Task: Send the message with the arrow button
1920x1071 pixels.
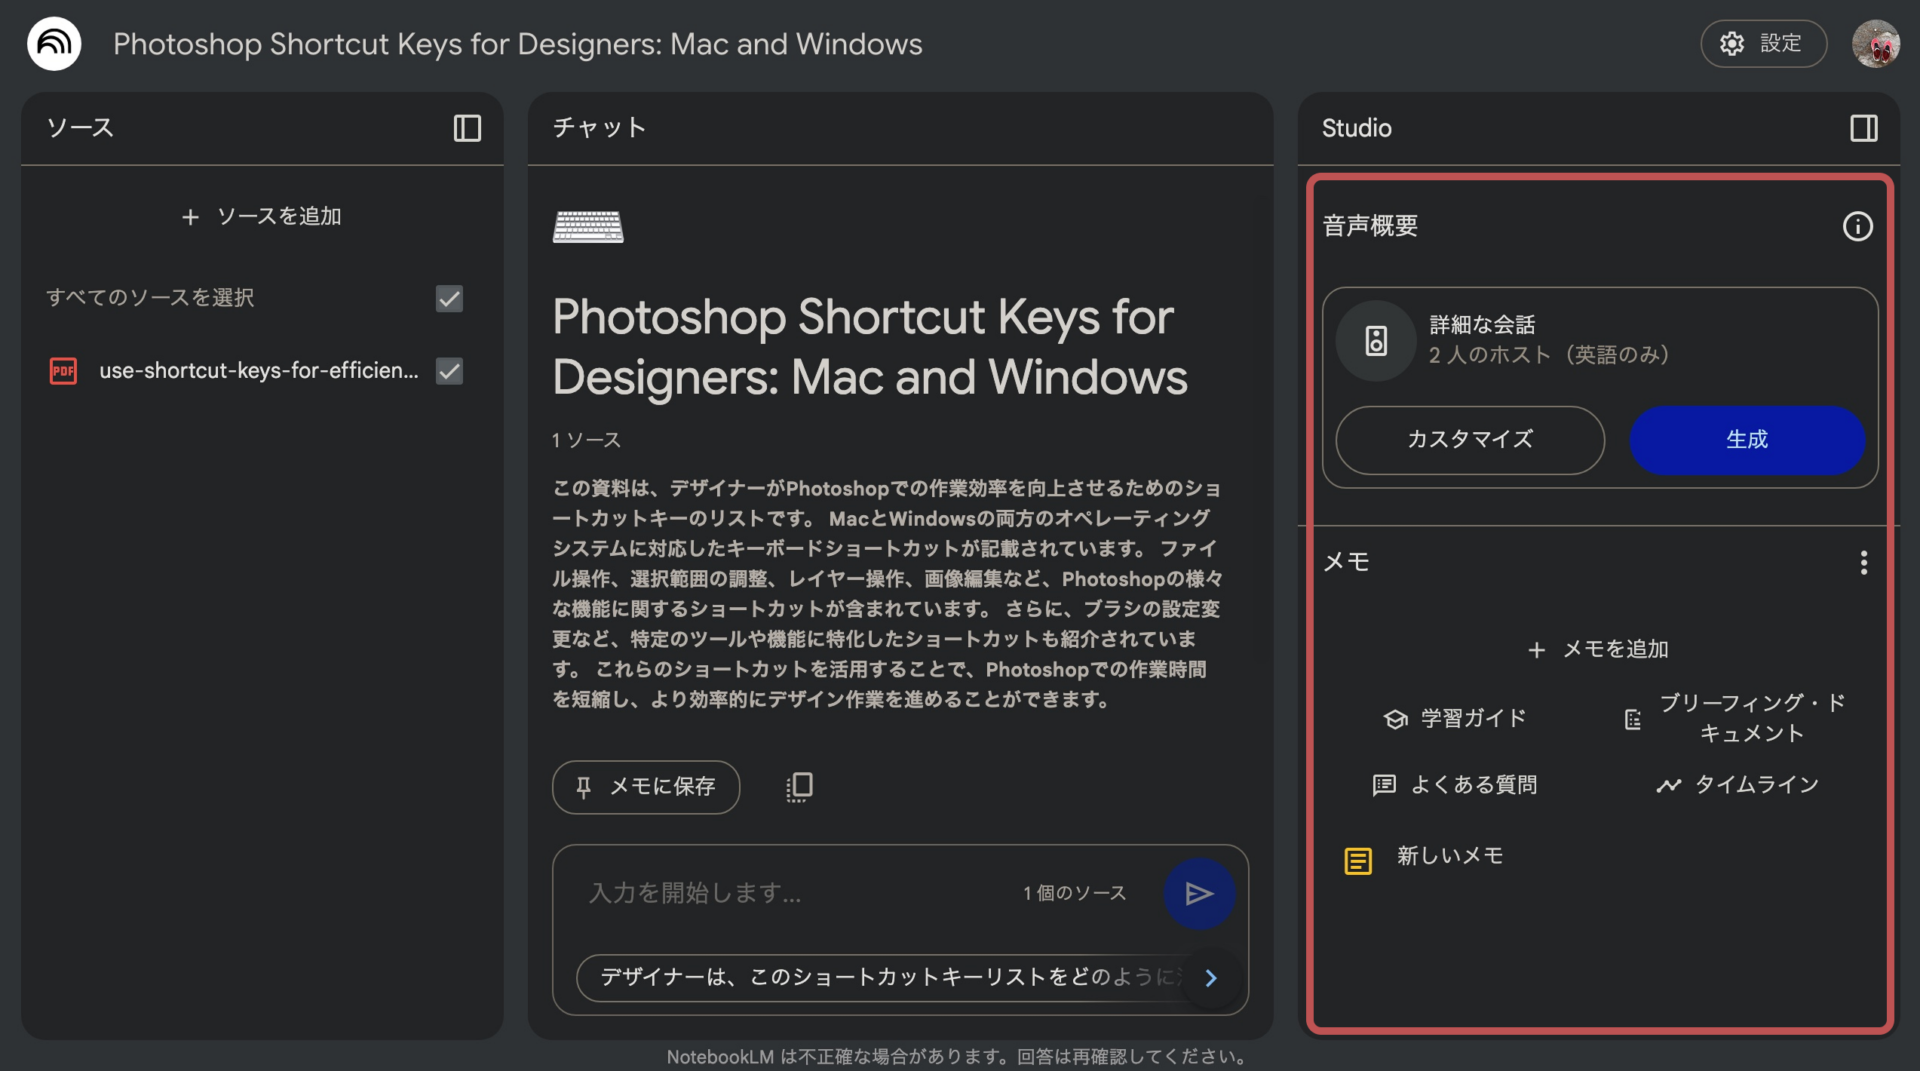Action: [x=1198, y=893]
